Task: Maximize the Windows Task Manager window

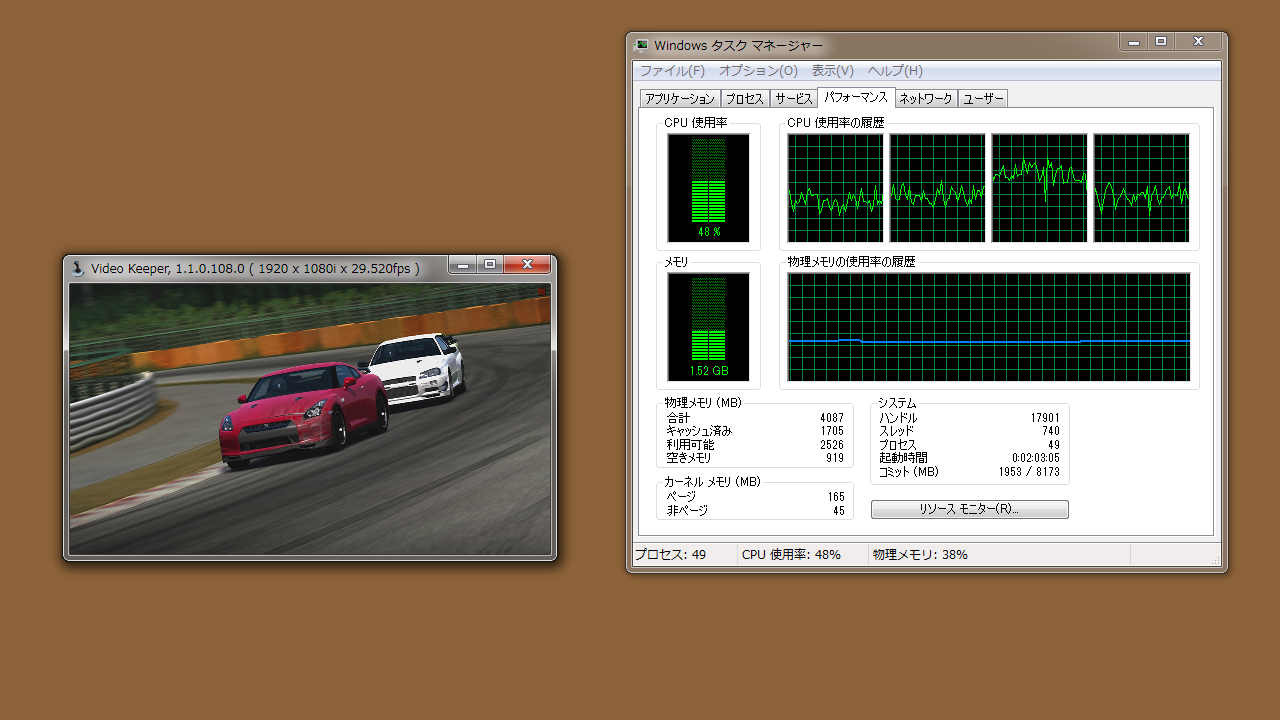Action: tap(1161, 41)
